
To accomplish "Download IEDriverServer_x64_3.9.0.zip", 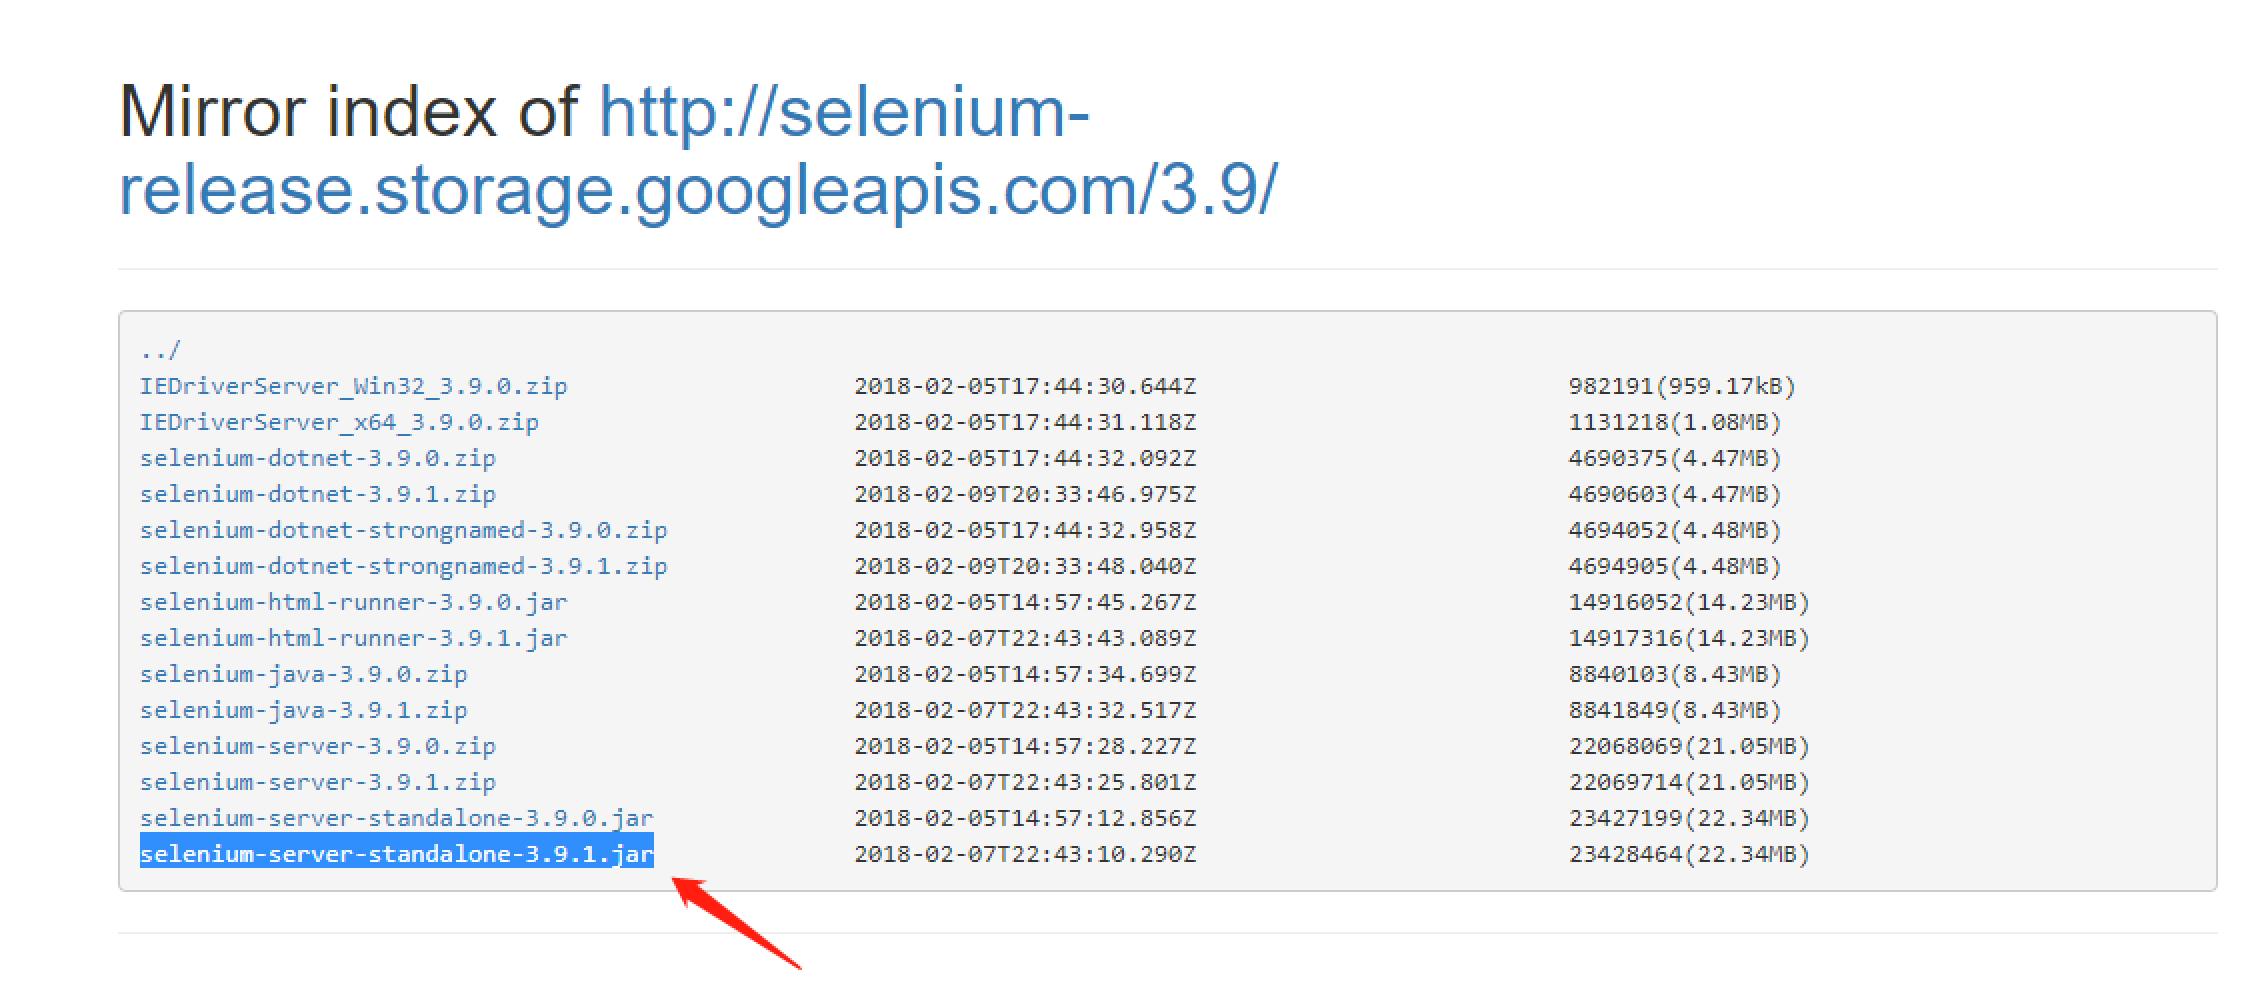I will coord(339,422).
